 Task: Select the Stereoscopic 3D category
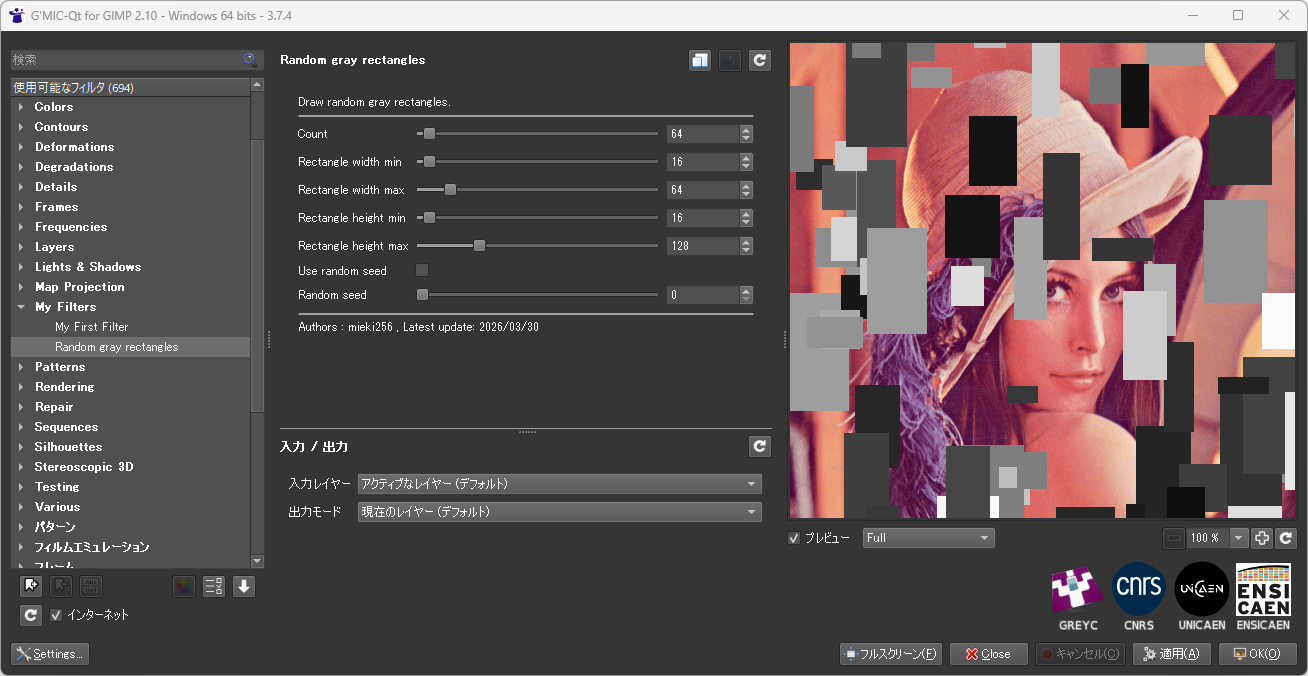84,467
